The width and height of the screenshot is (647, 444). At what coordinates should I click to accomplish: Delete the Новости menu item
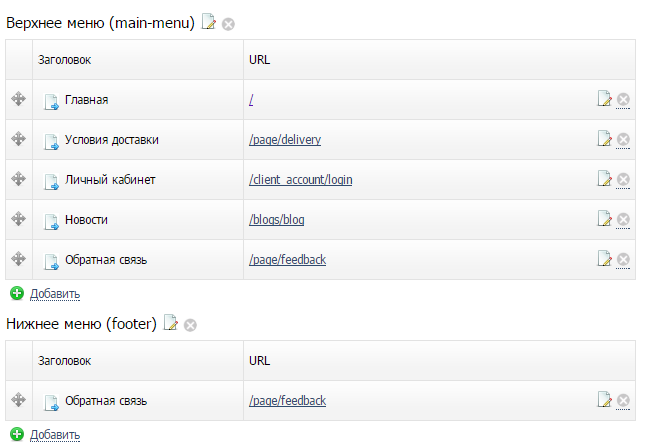coord(623,220)
